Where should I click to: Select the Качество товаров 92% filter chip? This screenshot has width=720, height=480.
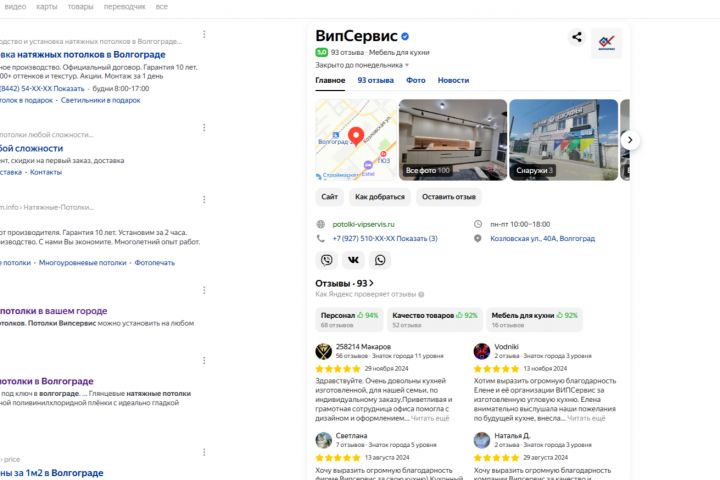pyautogui.click(x=434, y=319)
